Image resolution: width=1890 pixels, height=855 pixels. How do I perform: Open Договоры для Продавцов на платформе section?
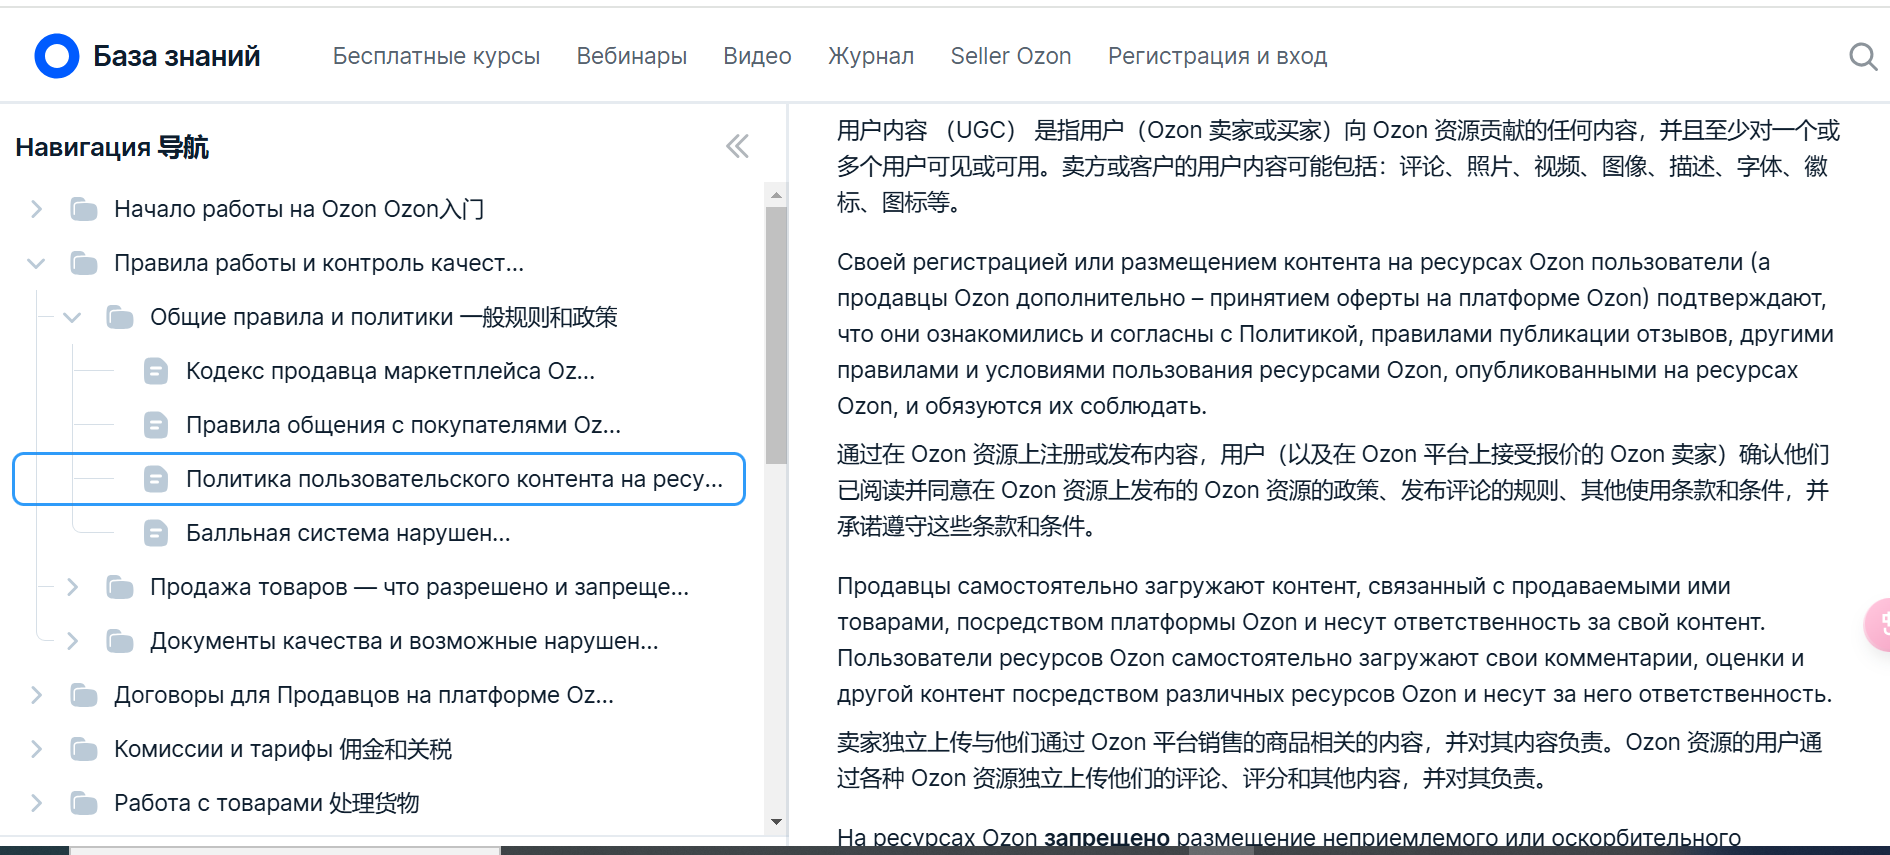pyautogui.click(x=364, y=695)
